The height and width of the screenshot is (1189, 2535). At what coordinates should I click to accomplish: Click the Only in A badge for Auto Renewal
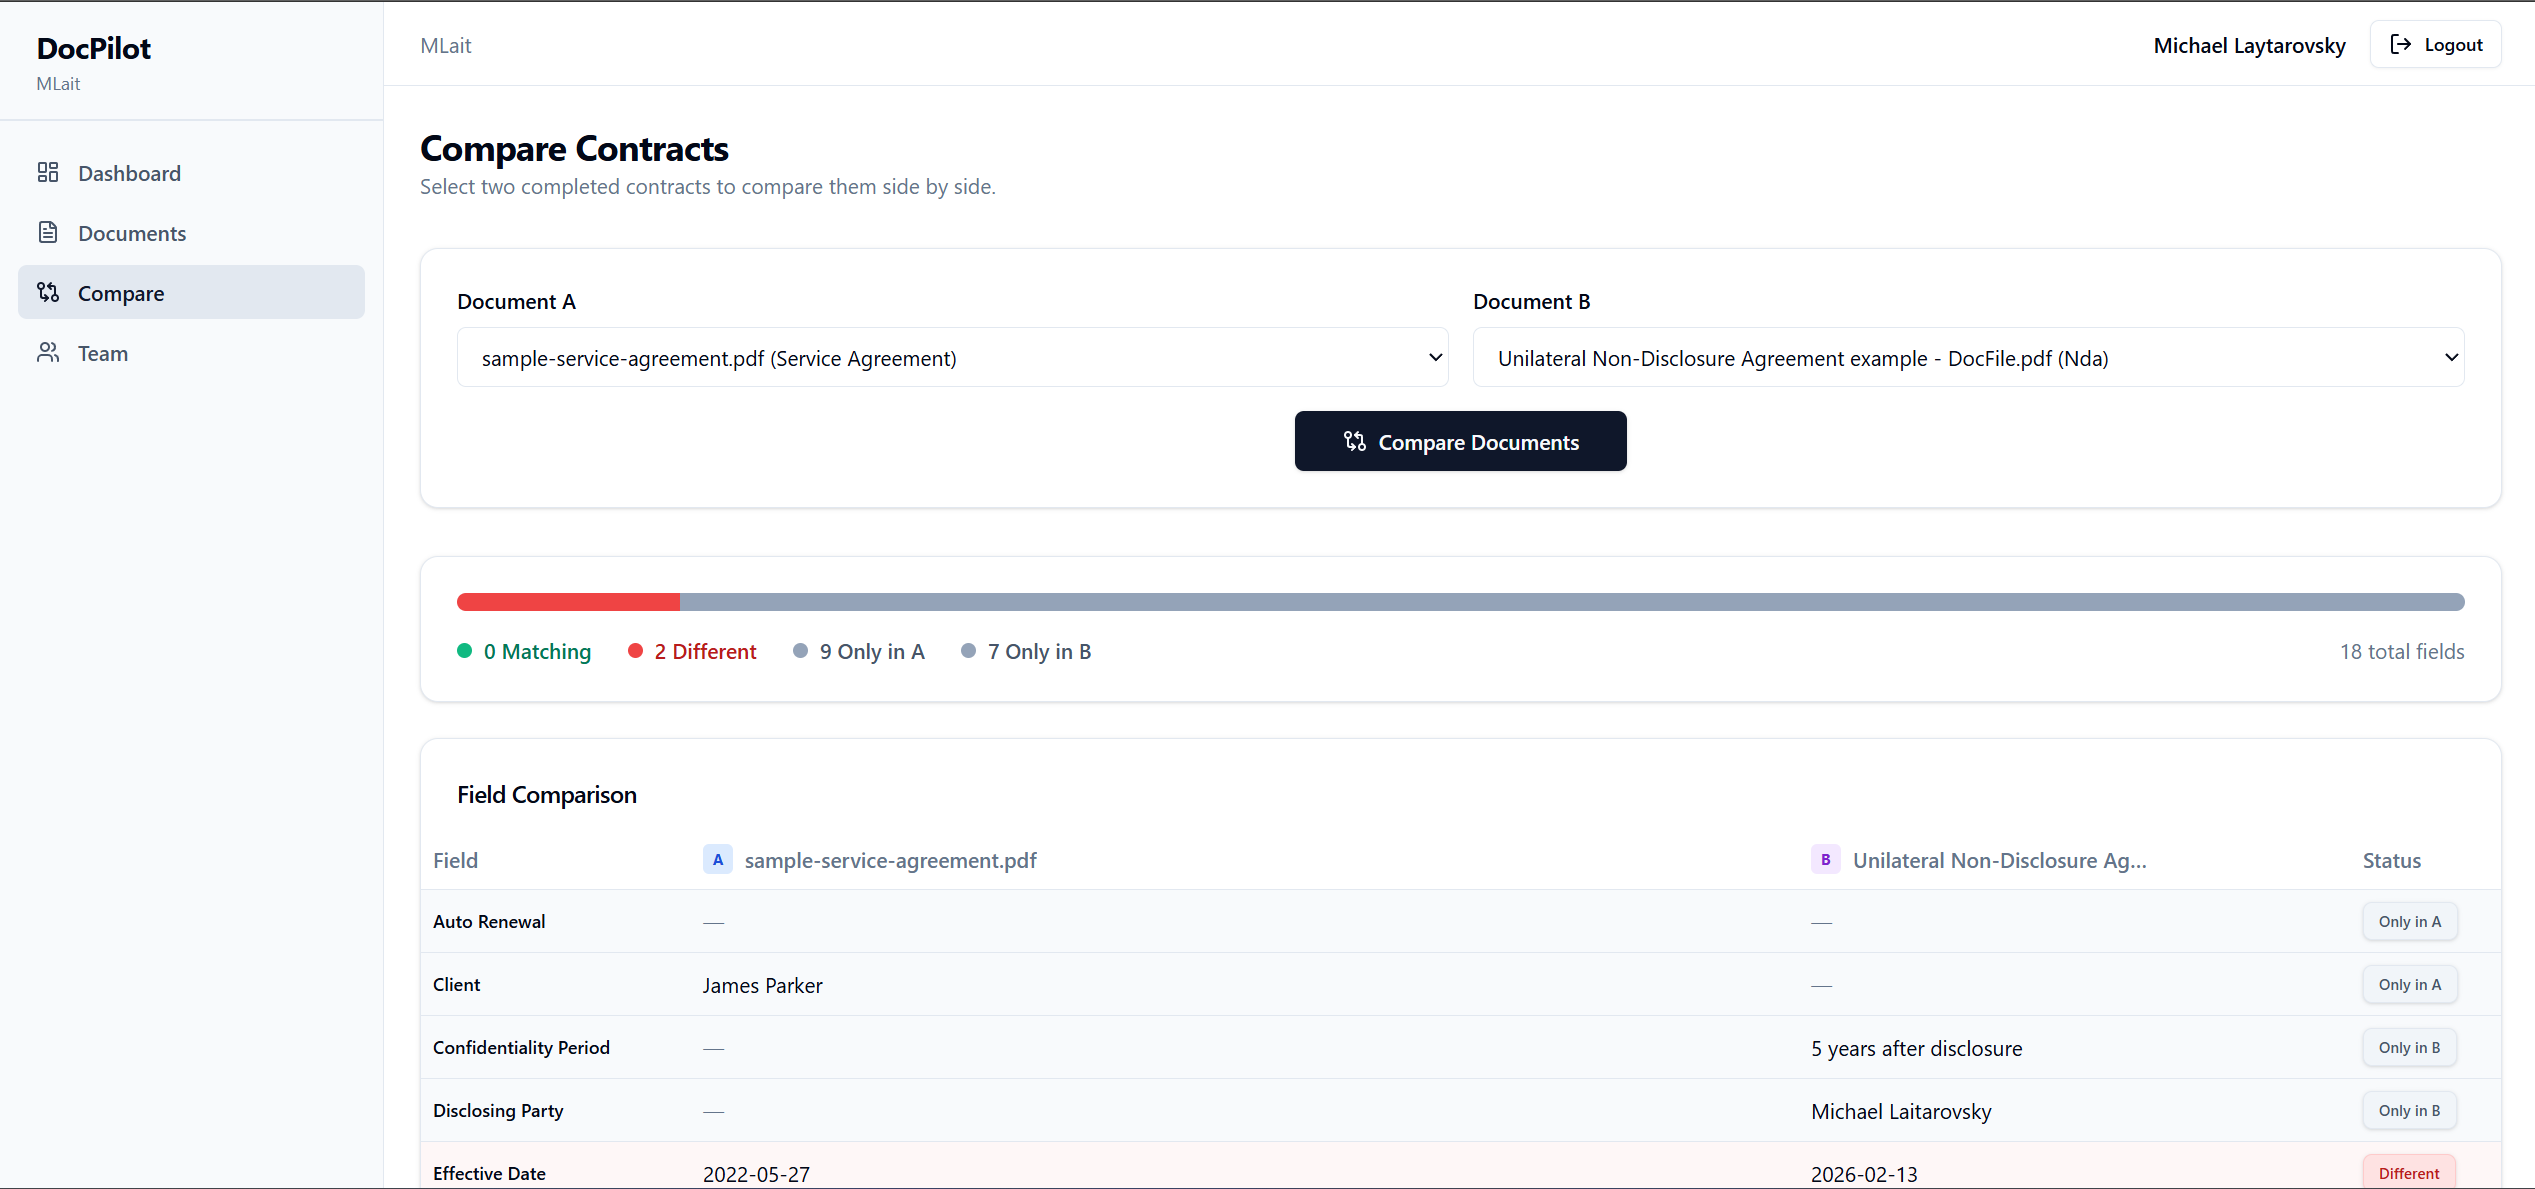(x=2410, y=922)
